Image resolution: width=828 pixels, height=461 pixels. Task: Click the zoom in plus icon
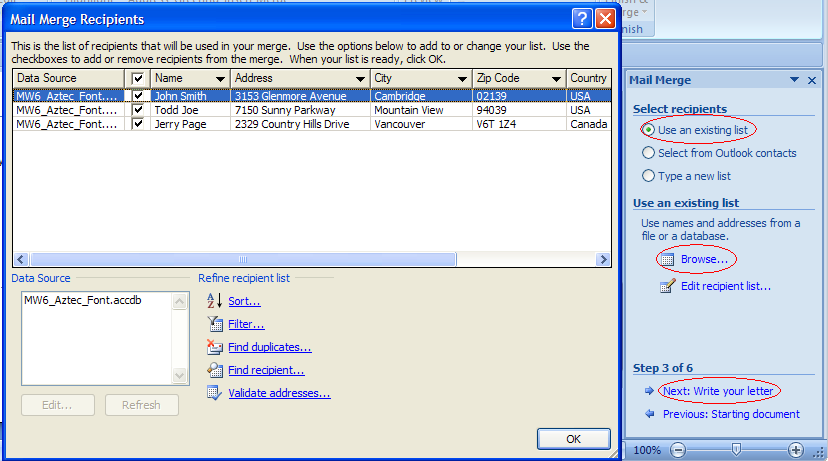pos(796,450)
